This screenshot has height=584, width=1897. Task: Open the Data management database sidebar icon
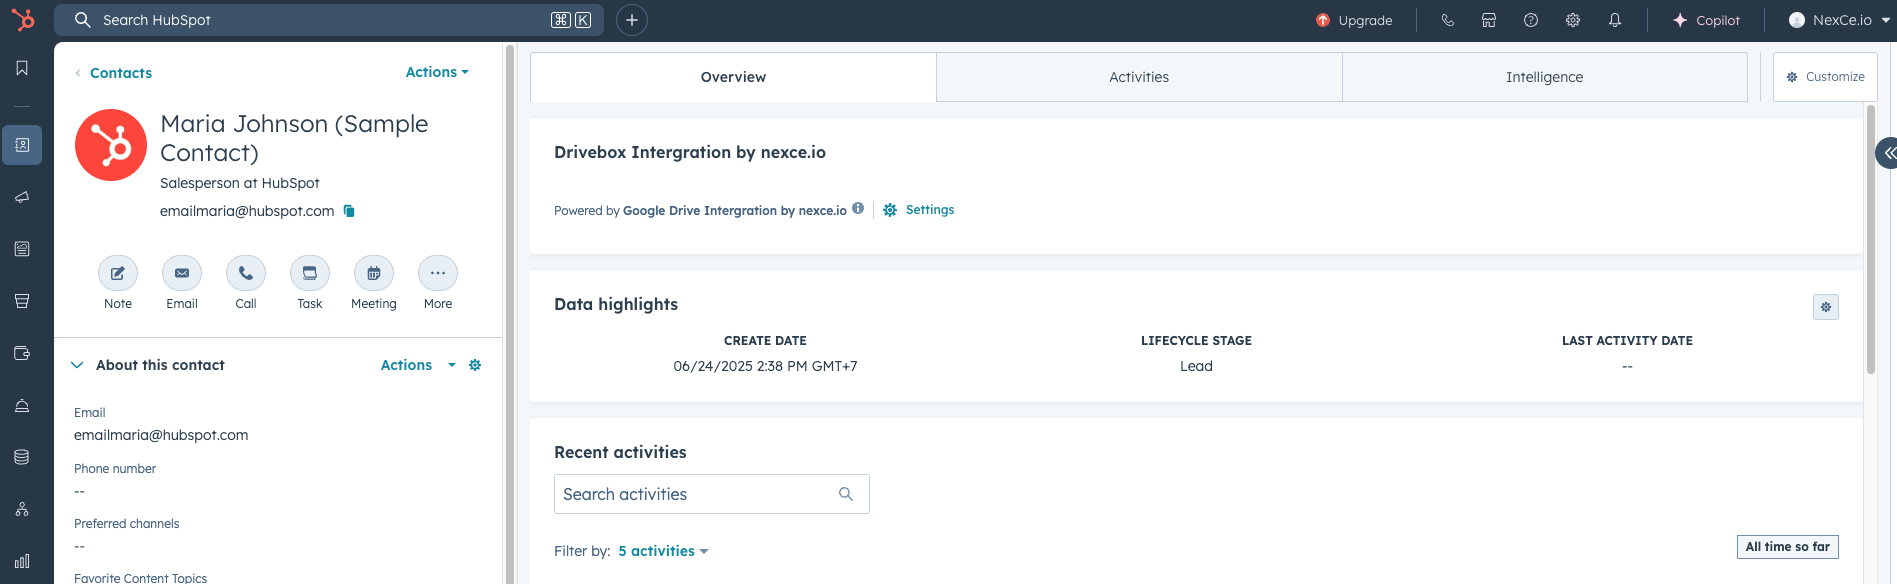point(22,457)
